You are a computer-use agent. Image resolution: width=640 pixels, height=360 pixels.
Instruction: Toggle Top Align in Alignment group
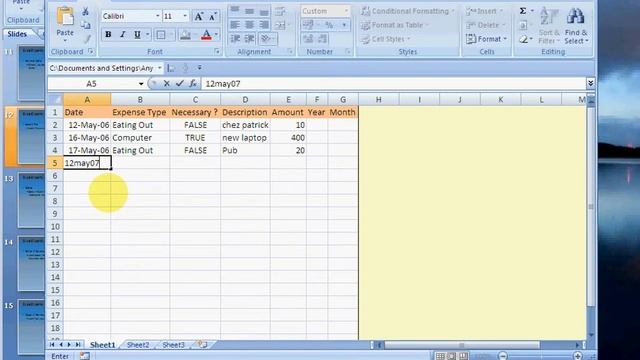click(235, 11)
